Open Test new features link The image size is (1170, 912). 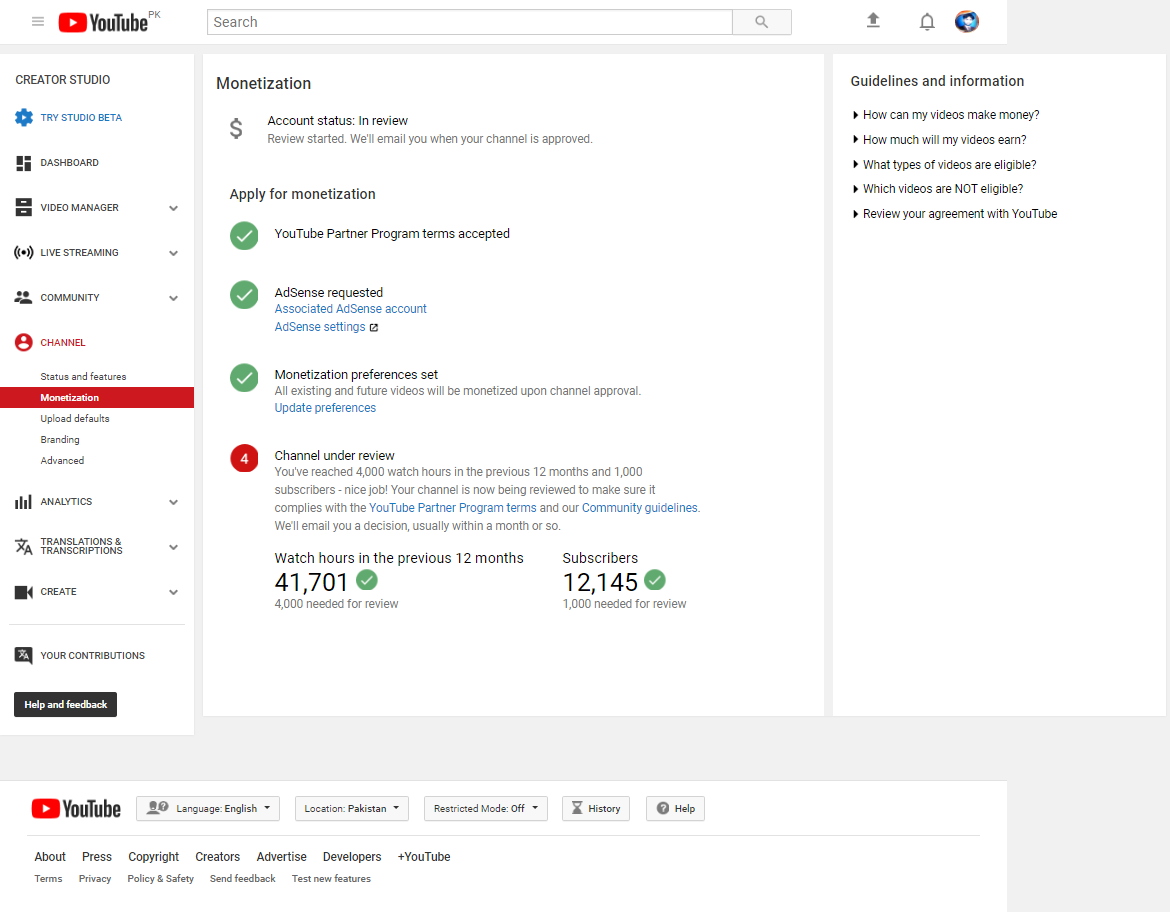click(x=331, y=878)
